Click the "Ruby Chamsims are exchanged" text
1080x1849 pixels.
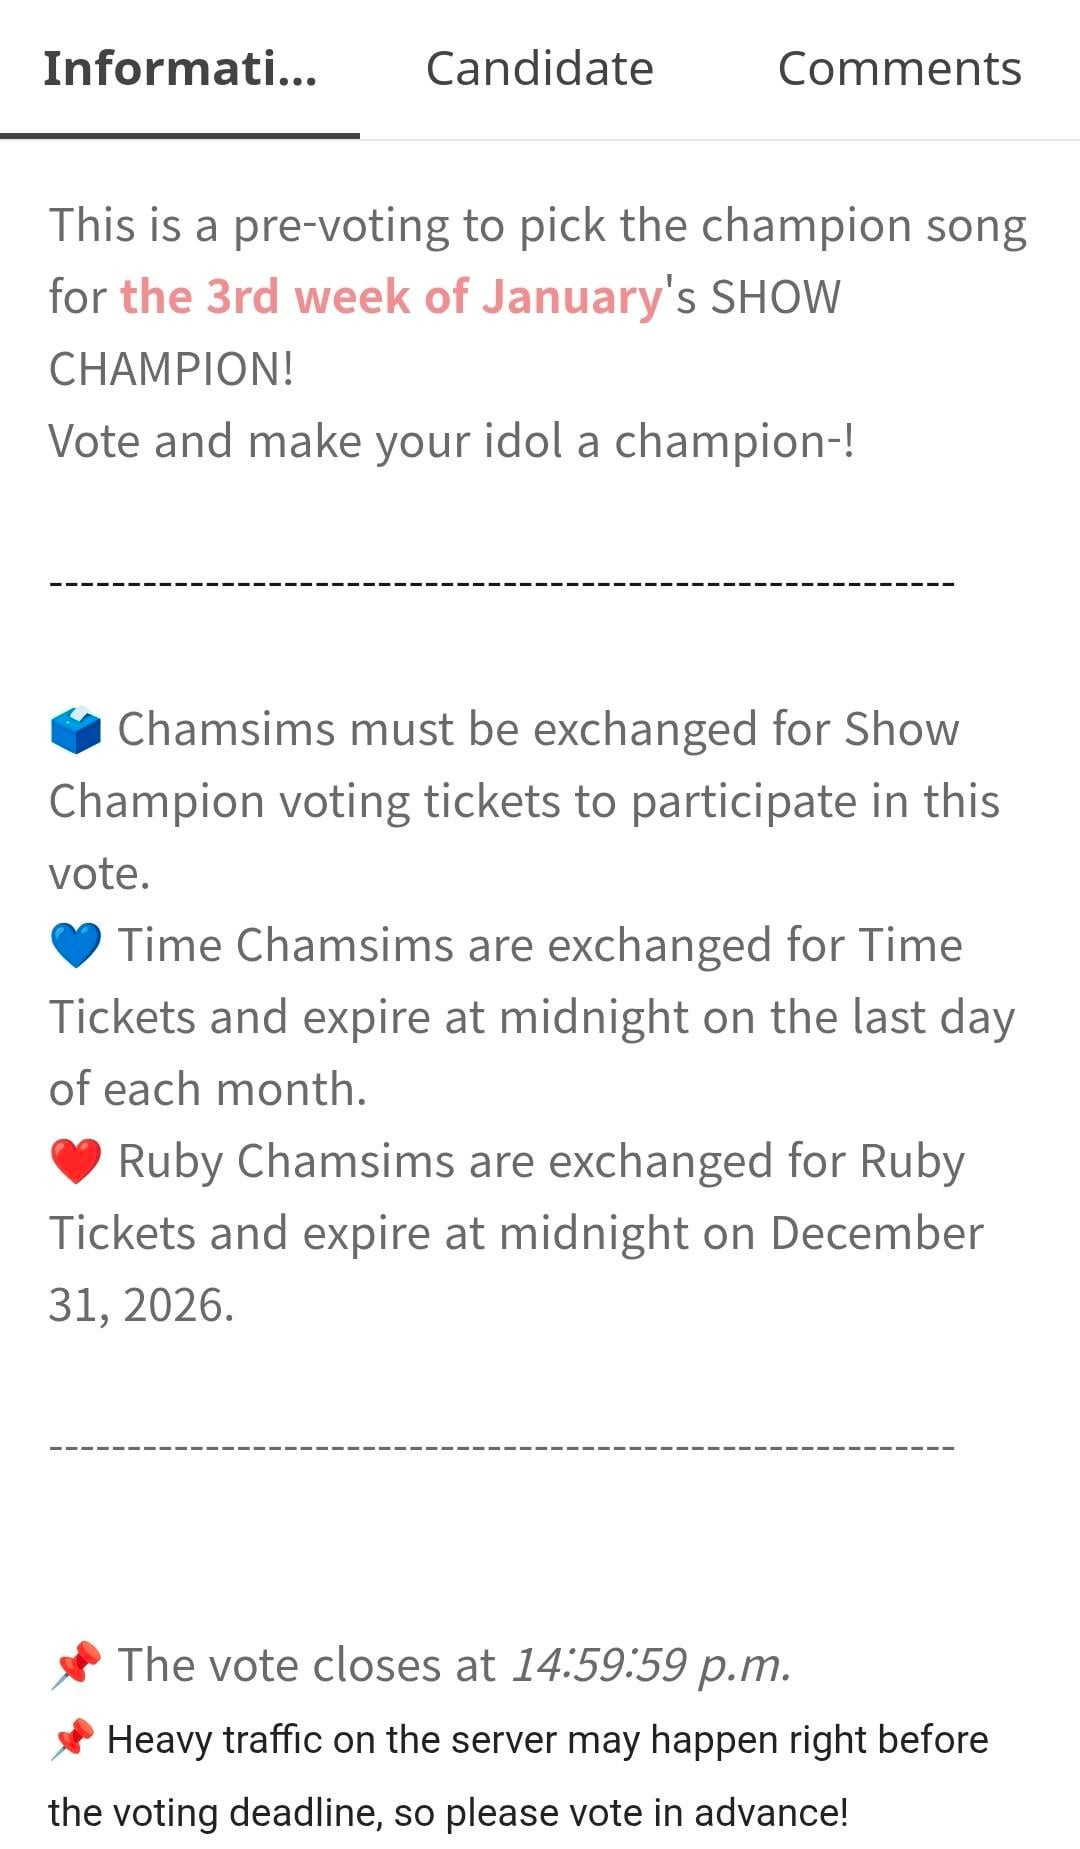click(x=541, y=1162)
